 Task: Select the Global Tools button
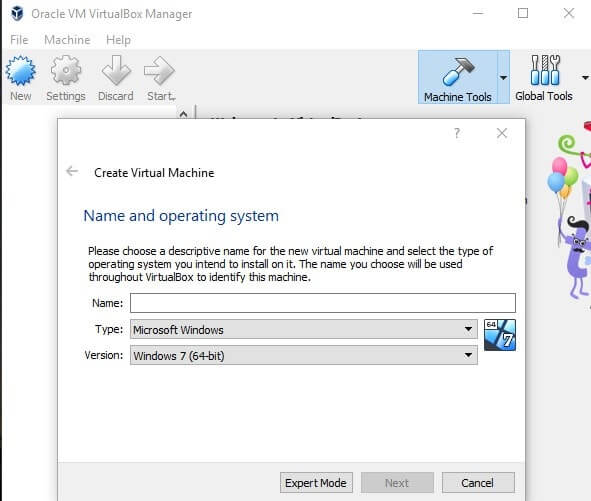[544, 77]
